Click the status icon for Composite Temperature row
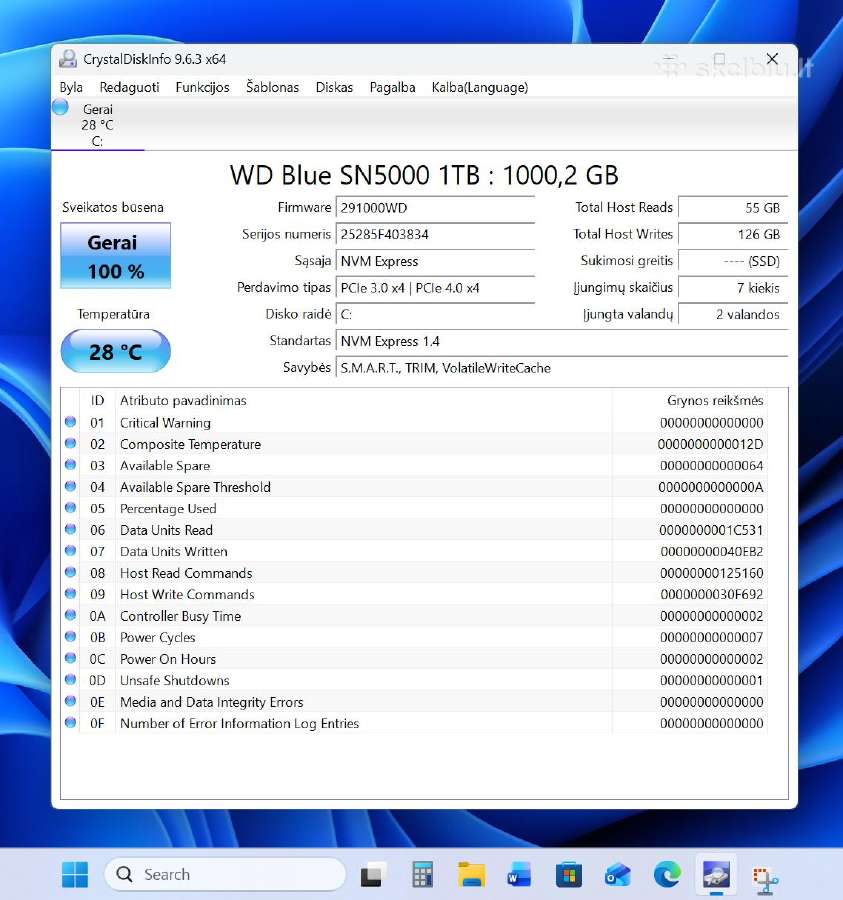 pyautogui.click(x=71, y=443)
